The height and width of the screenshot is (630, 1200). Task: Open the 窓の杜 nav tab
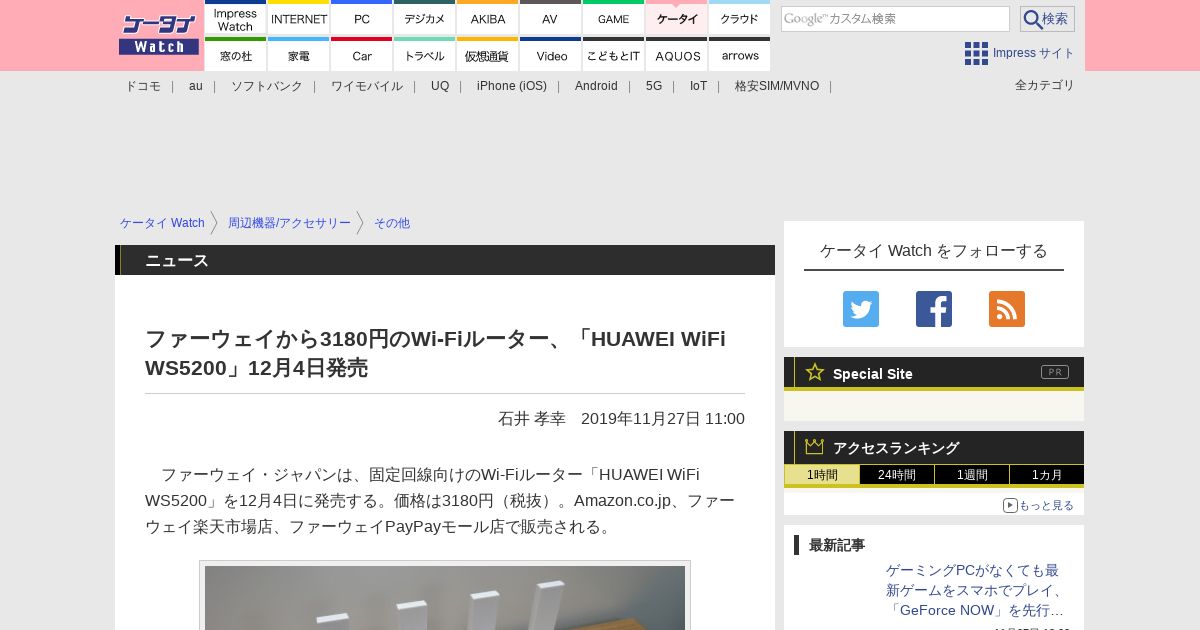236,55
